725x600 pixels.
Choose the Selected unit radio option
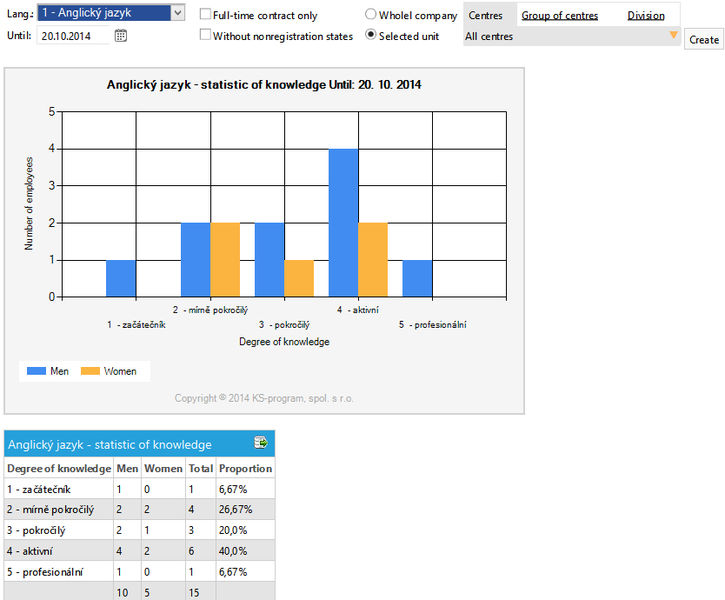click(x=370, y=34)
